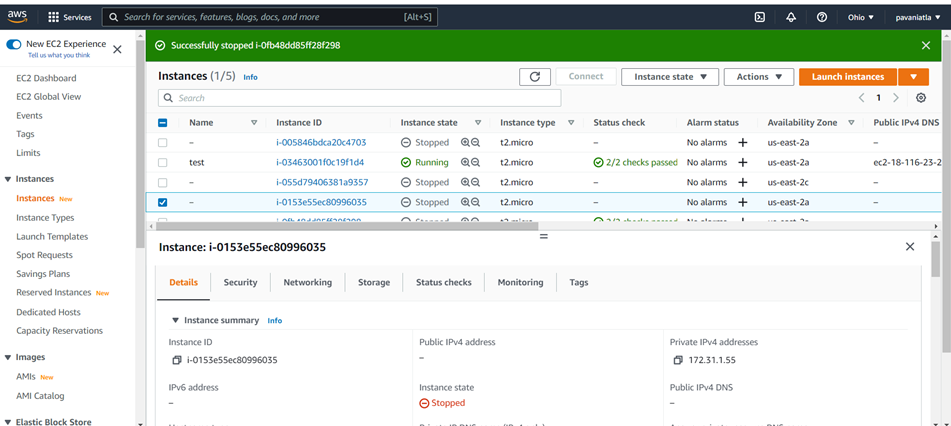951x426 pixels.
Task: Collapse the Images sidebar section
Action: point(8,357)
